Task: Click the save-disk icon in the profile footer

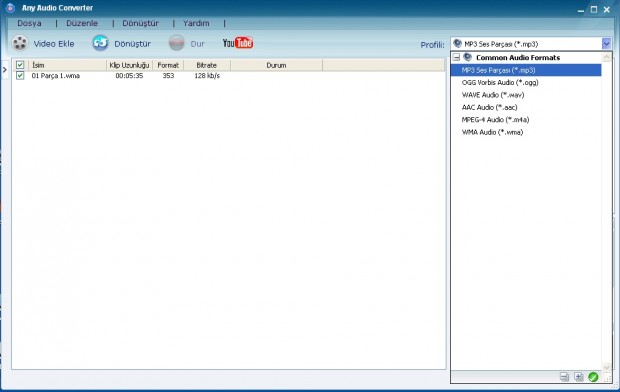Action: 565,377
